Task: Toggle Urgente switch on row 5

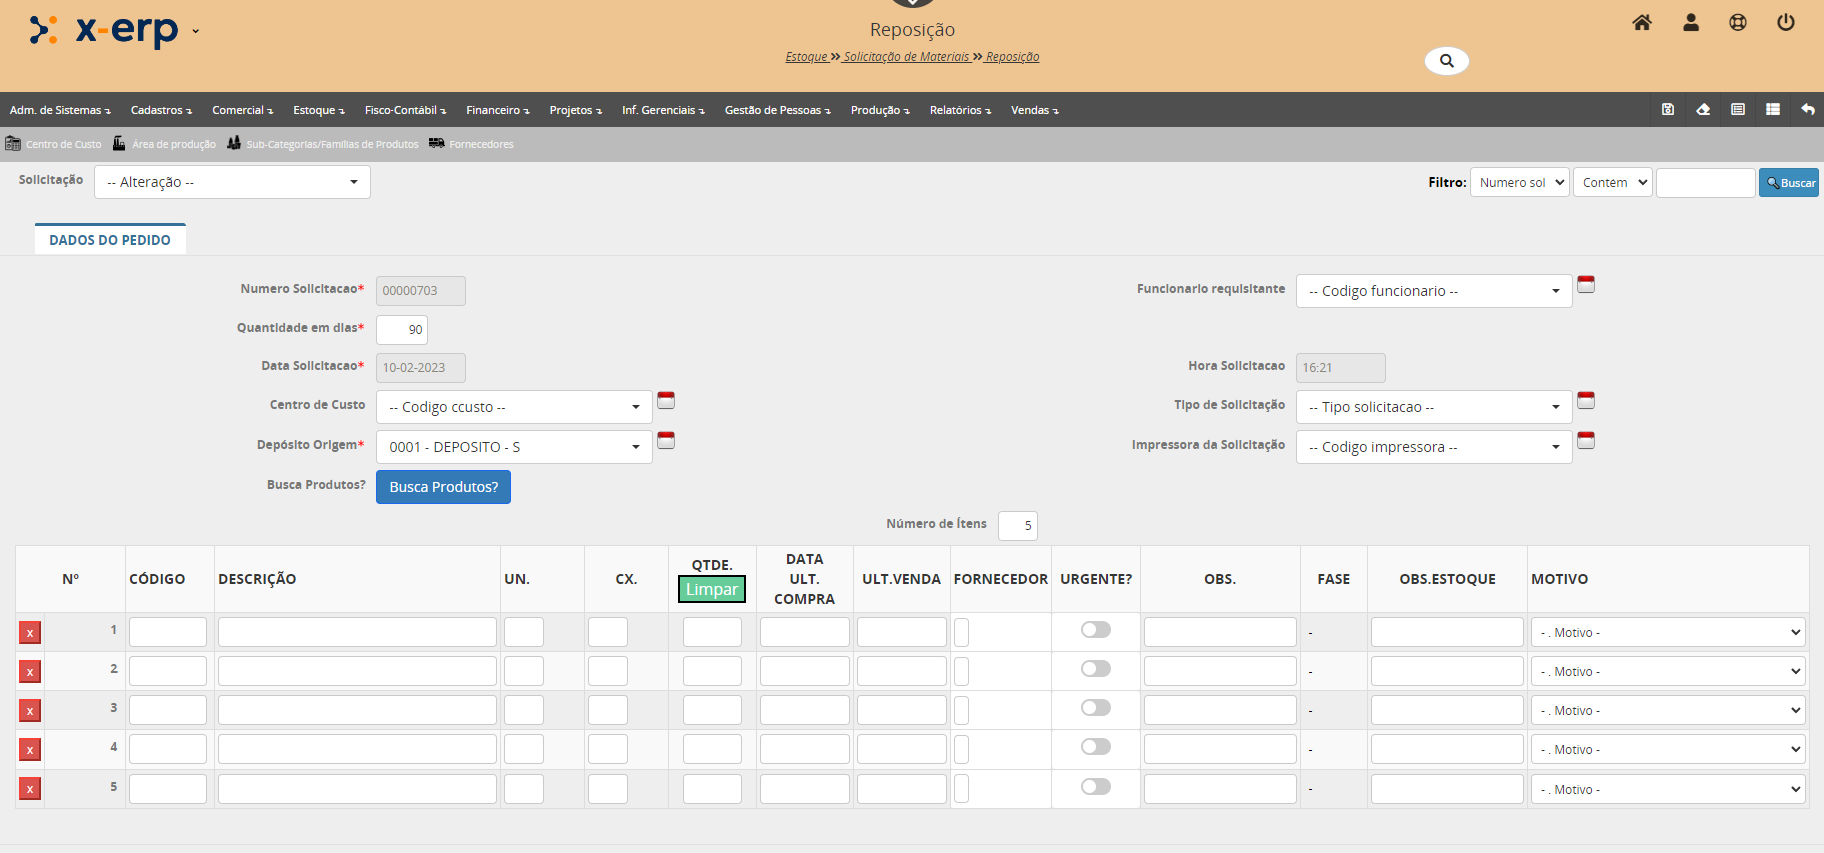Action: click(x=1096, y=787)
